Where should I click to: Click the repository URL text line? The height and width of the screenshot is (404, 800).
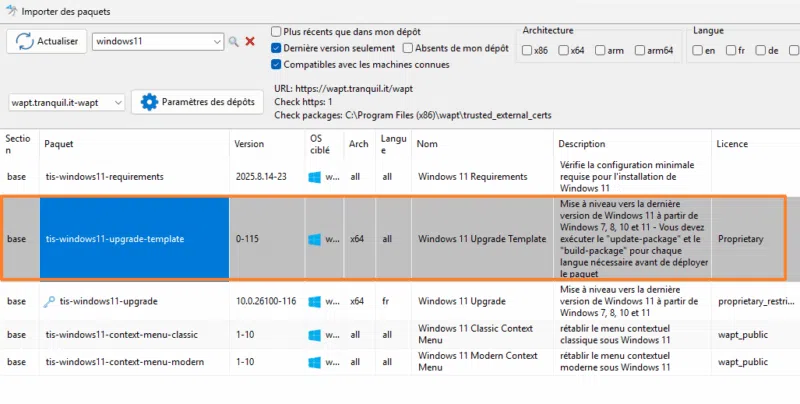click(x=343, y=89)
